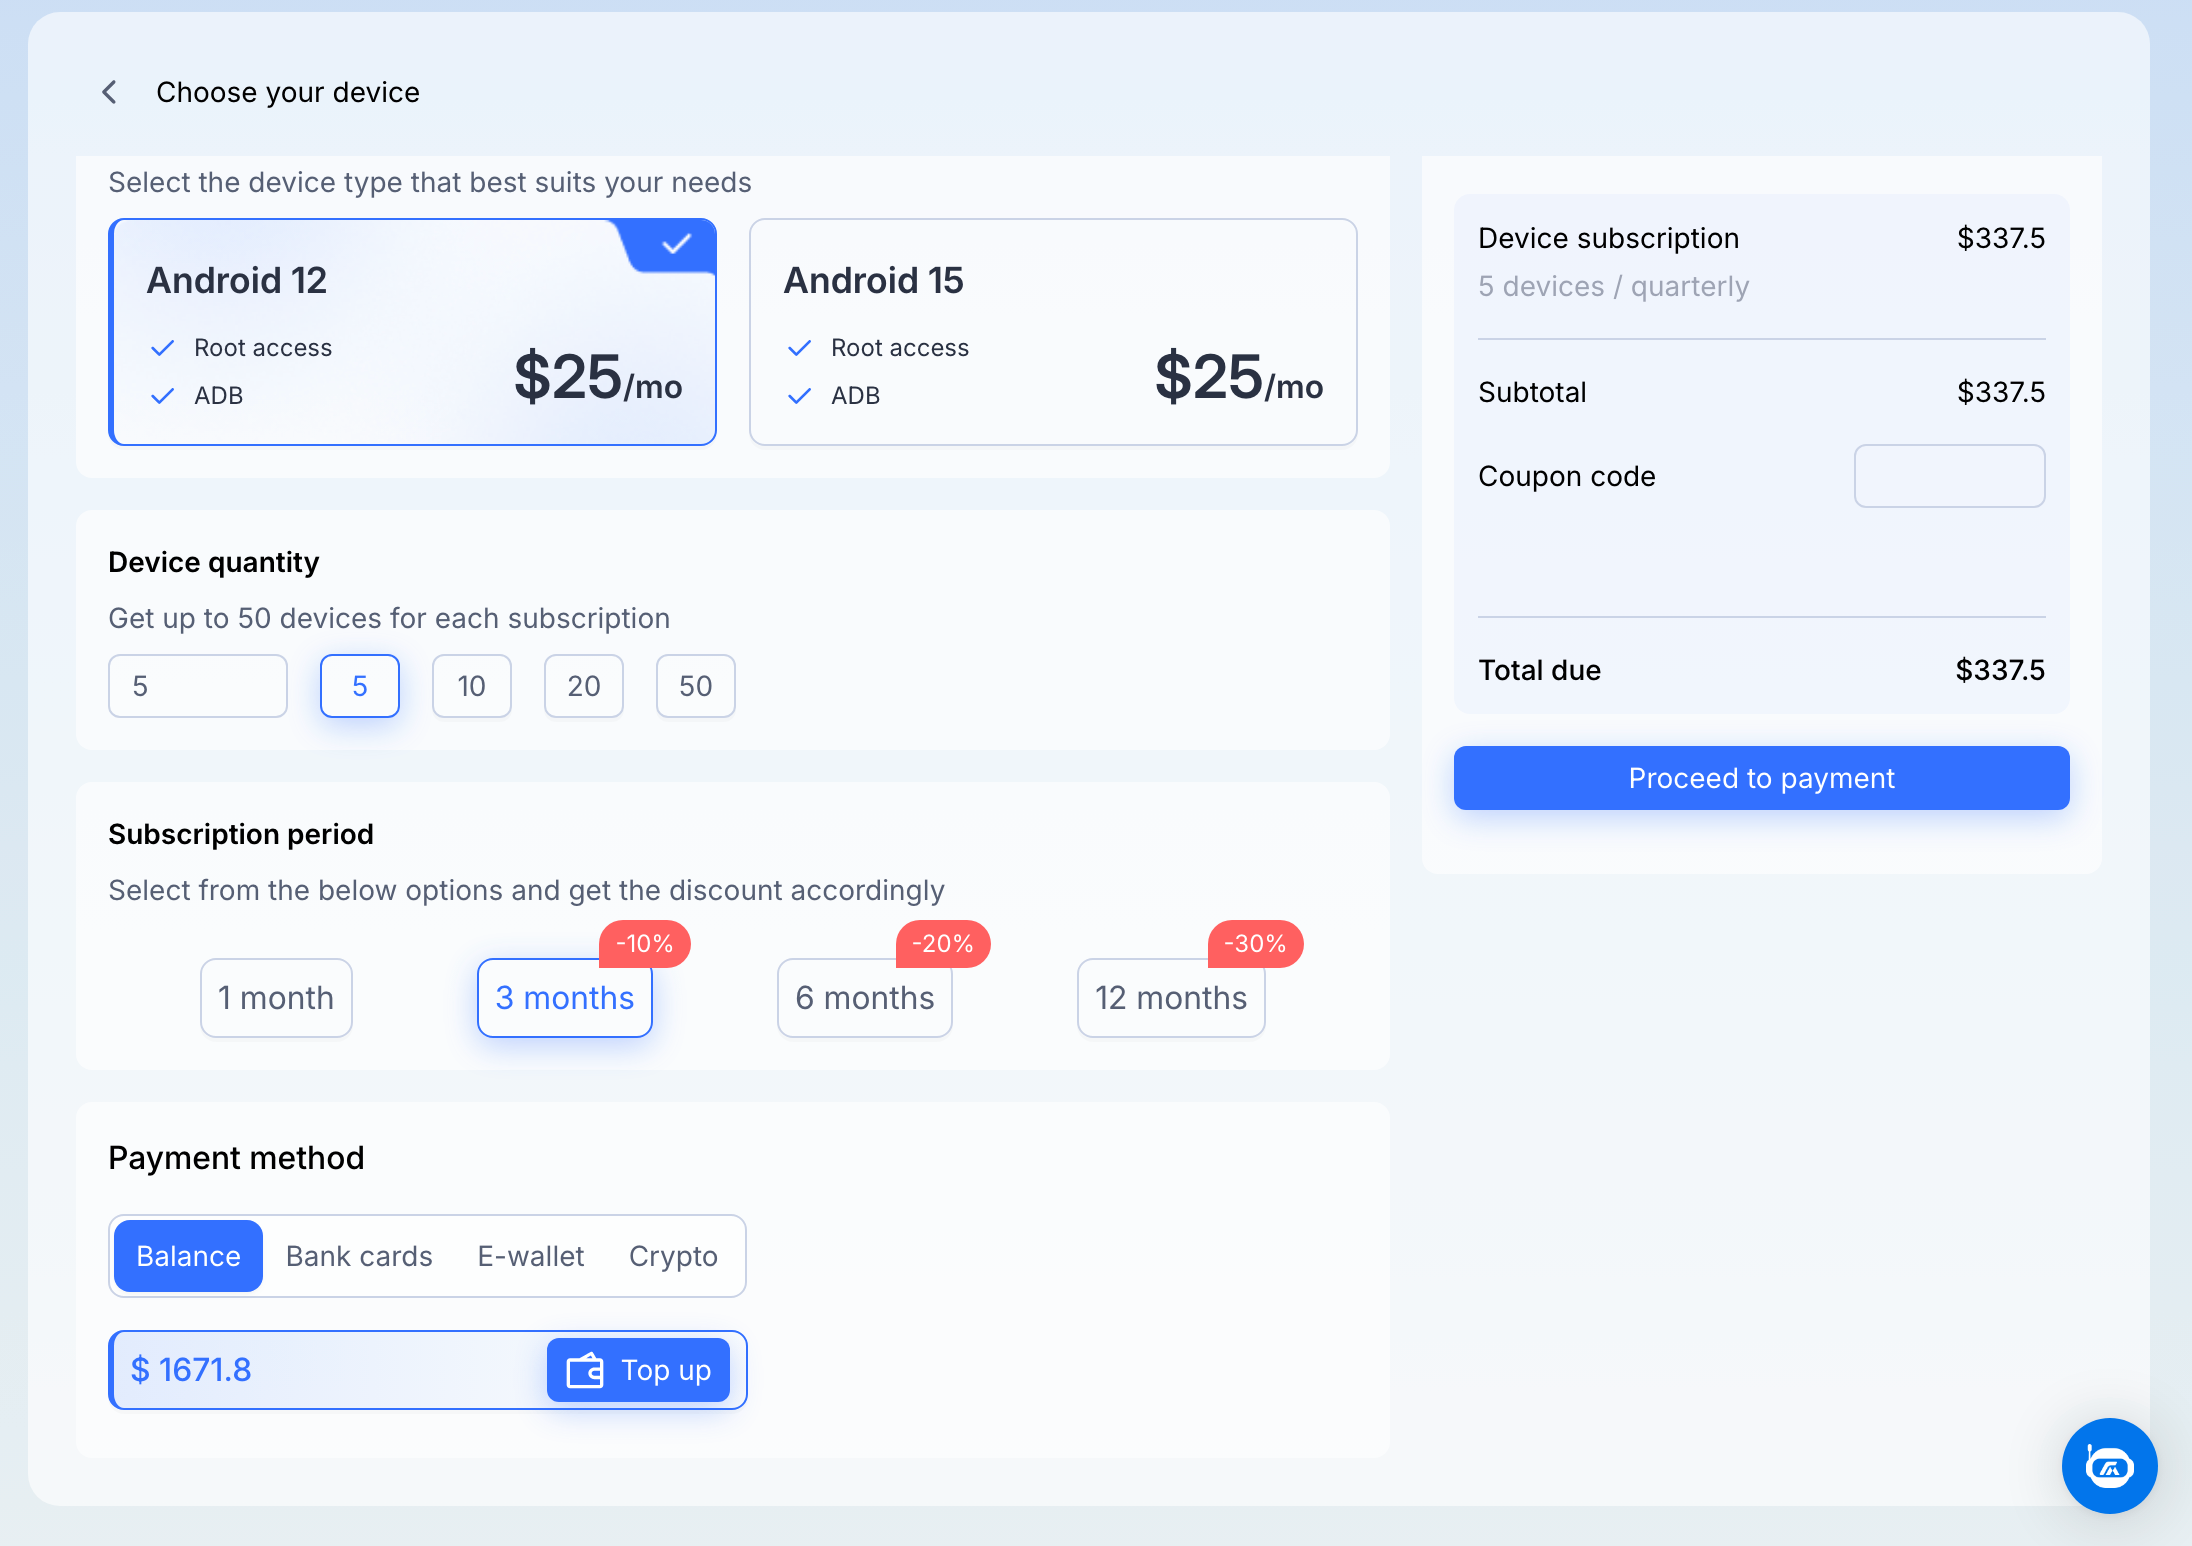Screen dimensions: 2192x1546
Task: Click the ADB checkmark icon on Android 15
Action: 799,396
